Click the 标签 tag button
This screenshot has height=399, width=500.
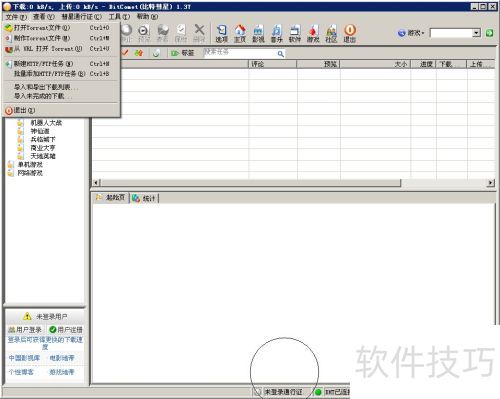click(x=182, y=53)
